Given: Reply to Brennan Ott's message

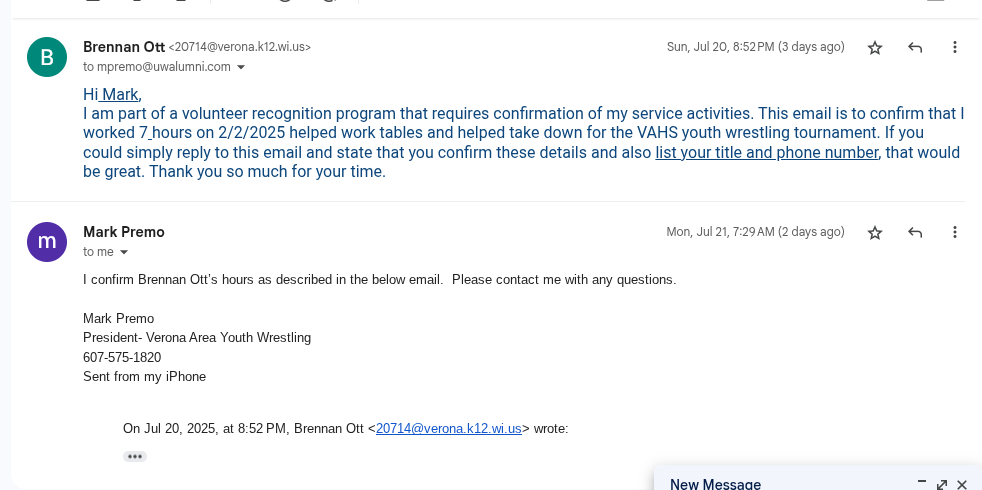Looking at the screenshot, I should point(915,47).
